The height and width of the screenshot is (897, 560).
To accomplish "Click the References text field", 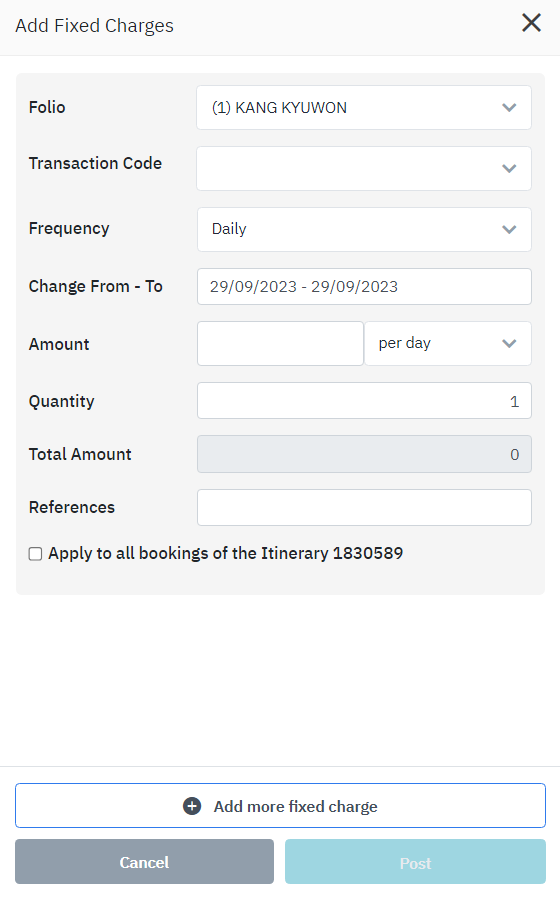I will (x=364, y=507).
